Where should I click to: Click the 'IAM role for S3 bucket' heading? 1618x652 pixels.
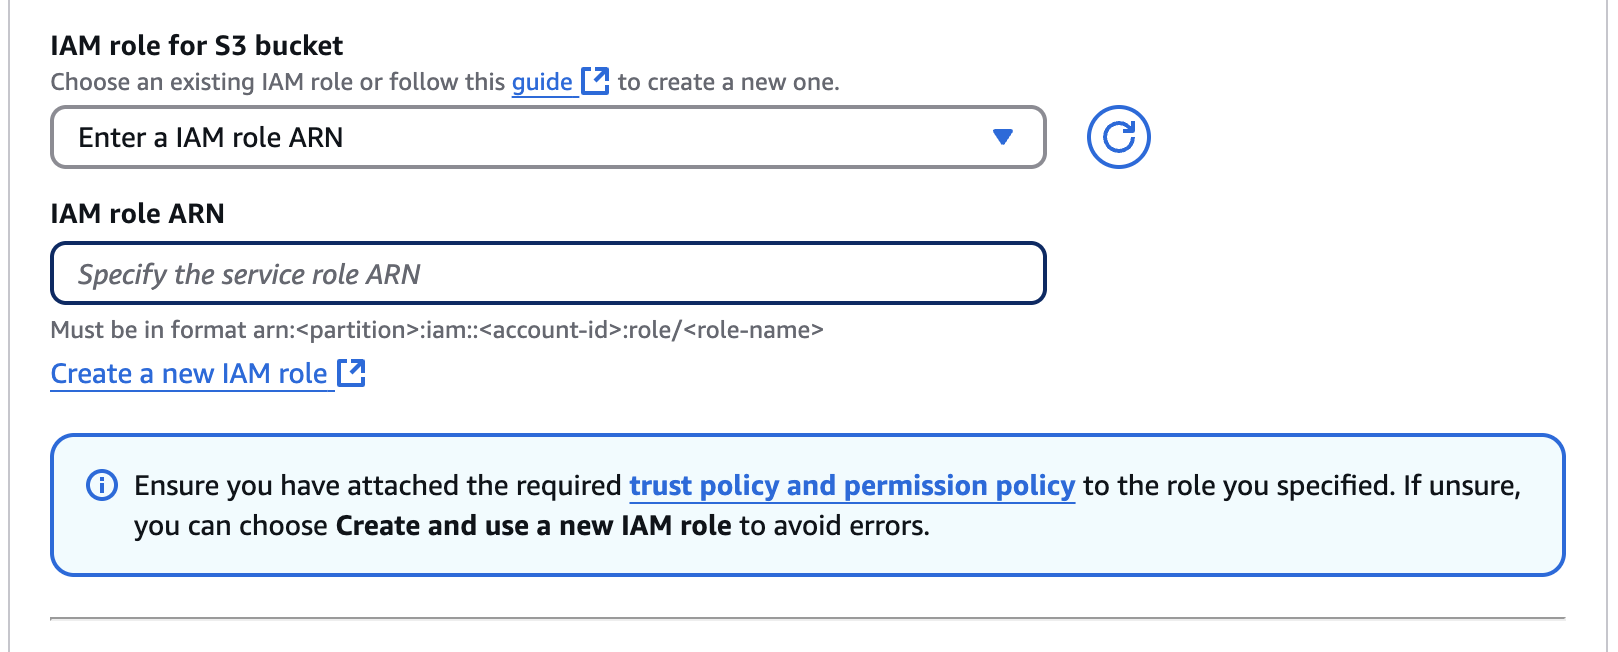pos(197,46)
